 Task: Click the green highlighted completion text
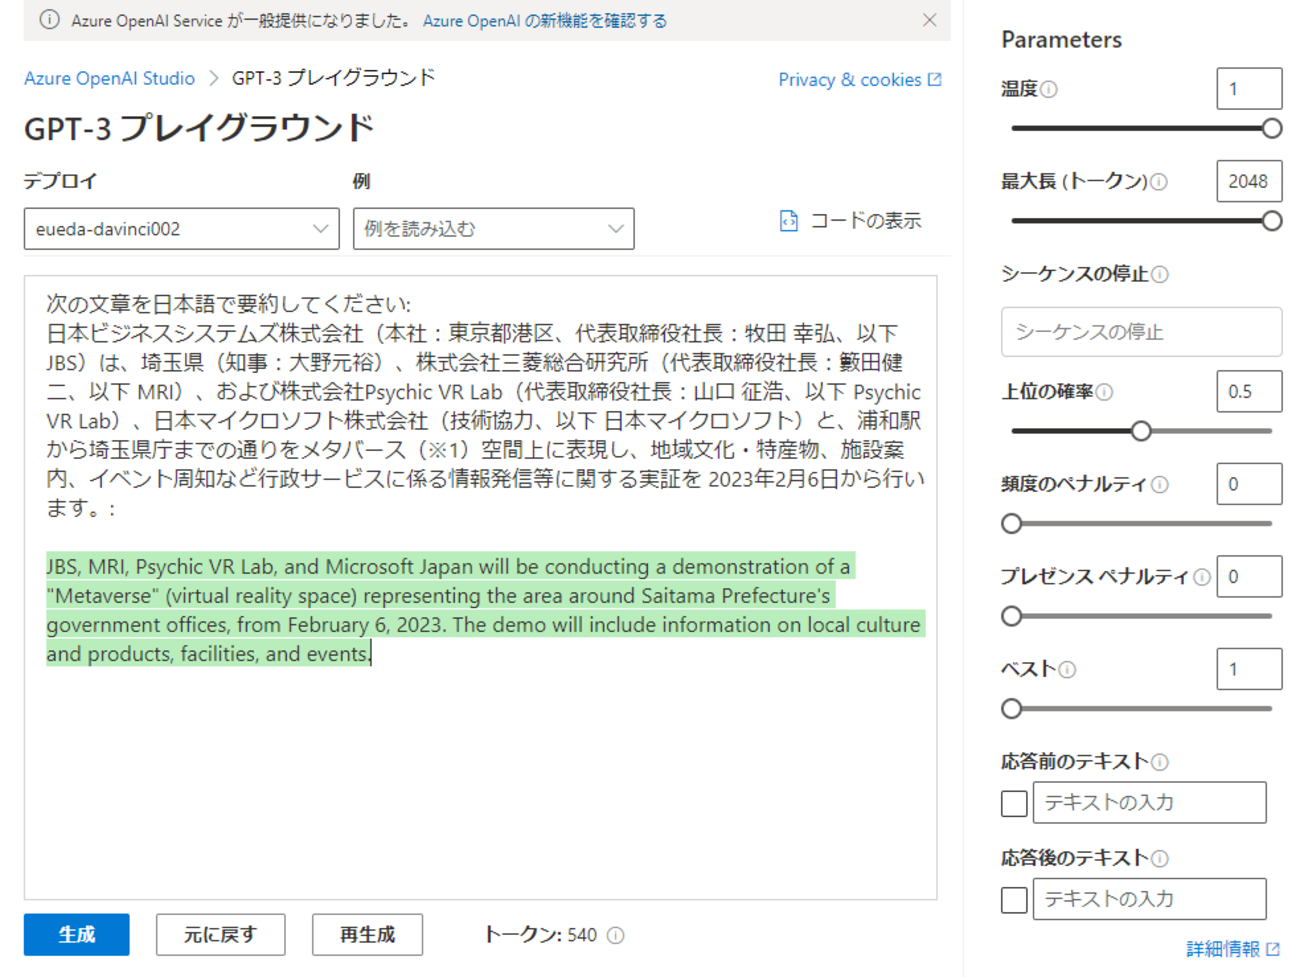tap(484, 610)
